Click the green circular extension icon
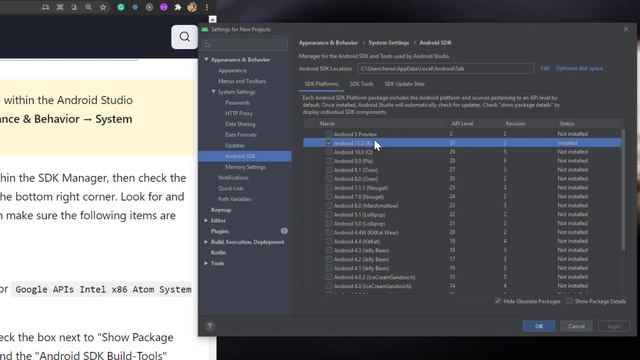 [121, 7]
